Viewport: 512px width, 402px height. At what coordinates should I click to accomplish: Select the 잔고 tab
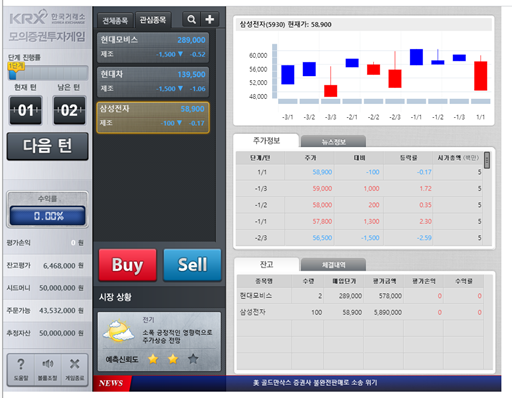266,265
